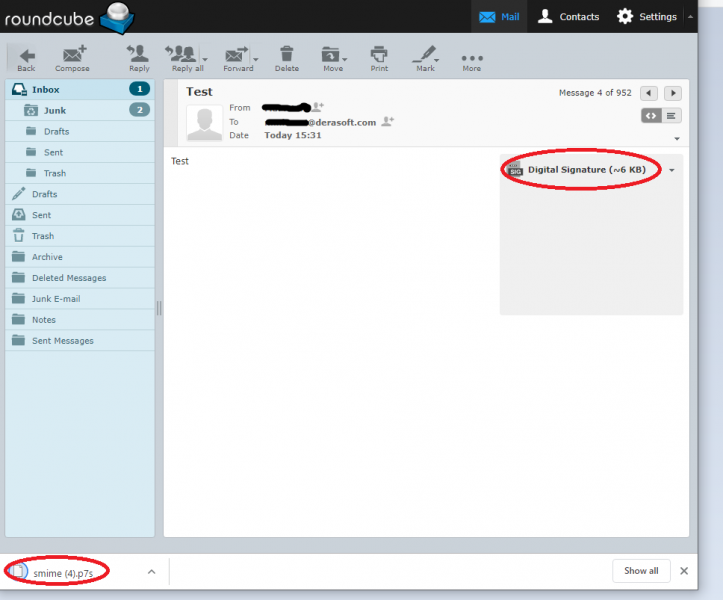Image resolution: width=723 pixels, height=600 pixels.
Task: Go to next message arrow
Action: [x=674, y=93]
